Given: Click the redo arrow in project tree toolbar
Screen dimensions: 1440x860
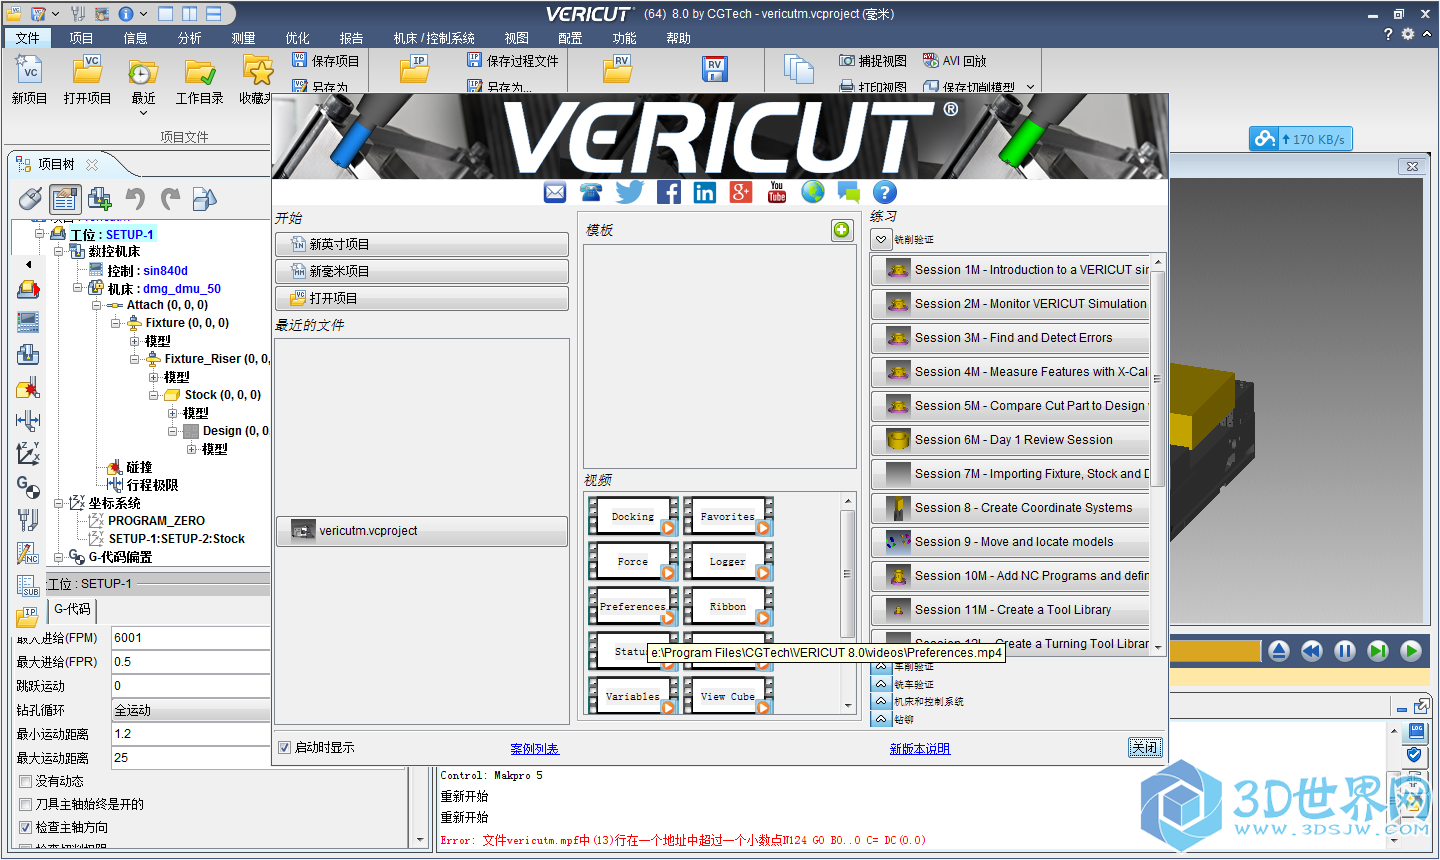Looking at the screenshot, I should 170,199.
